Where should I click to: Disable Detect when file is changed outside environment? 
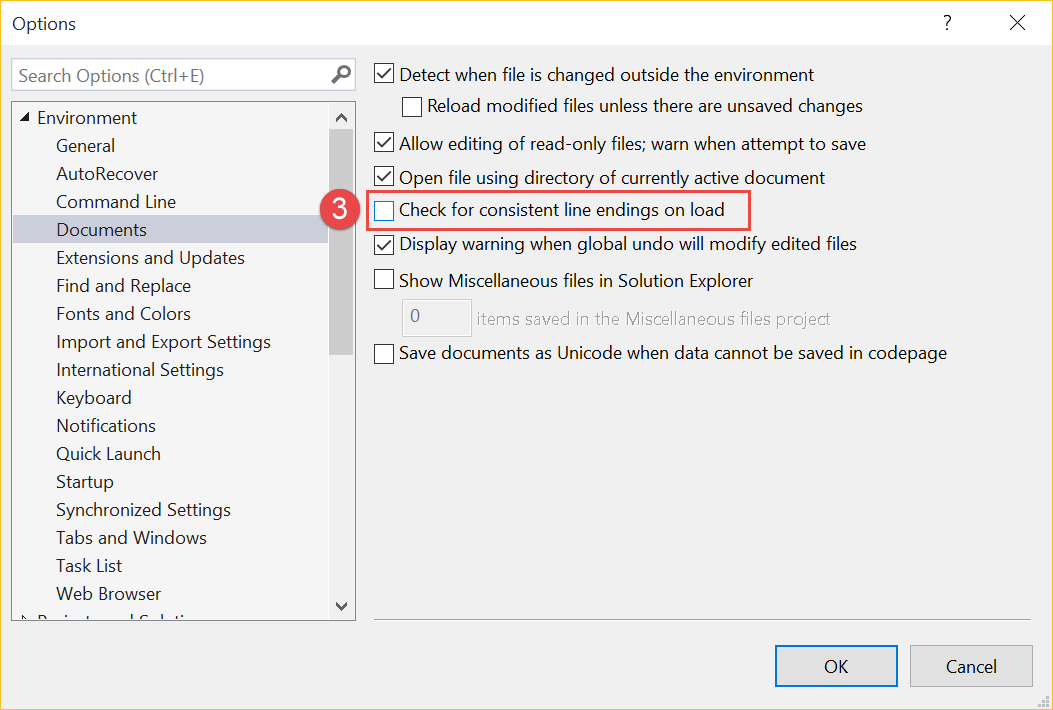383,73
